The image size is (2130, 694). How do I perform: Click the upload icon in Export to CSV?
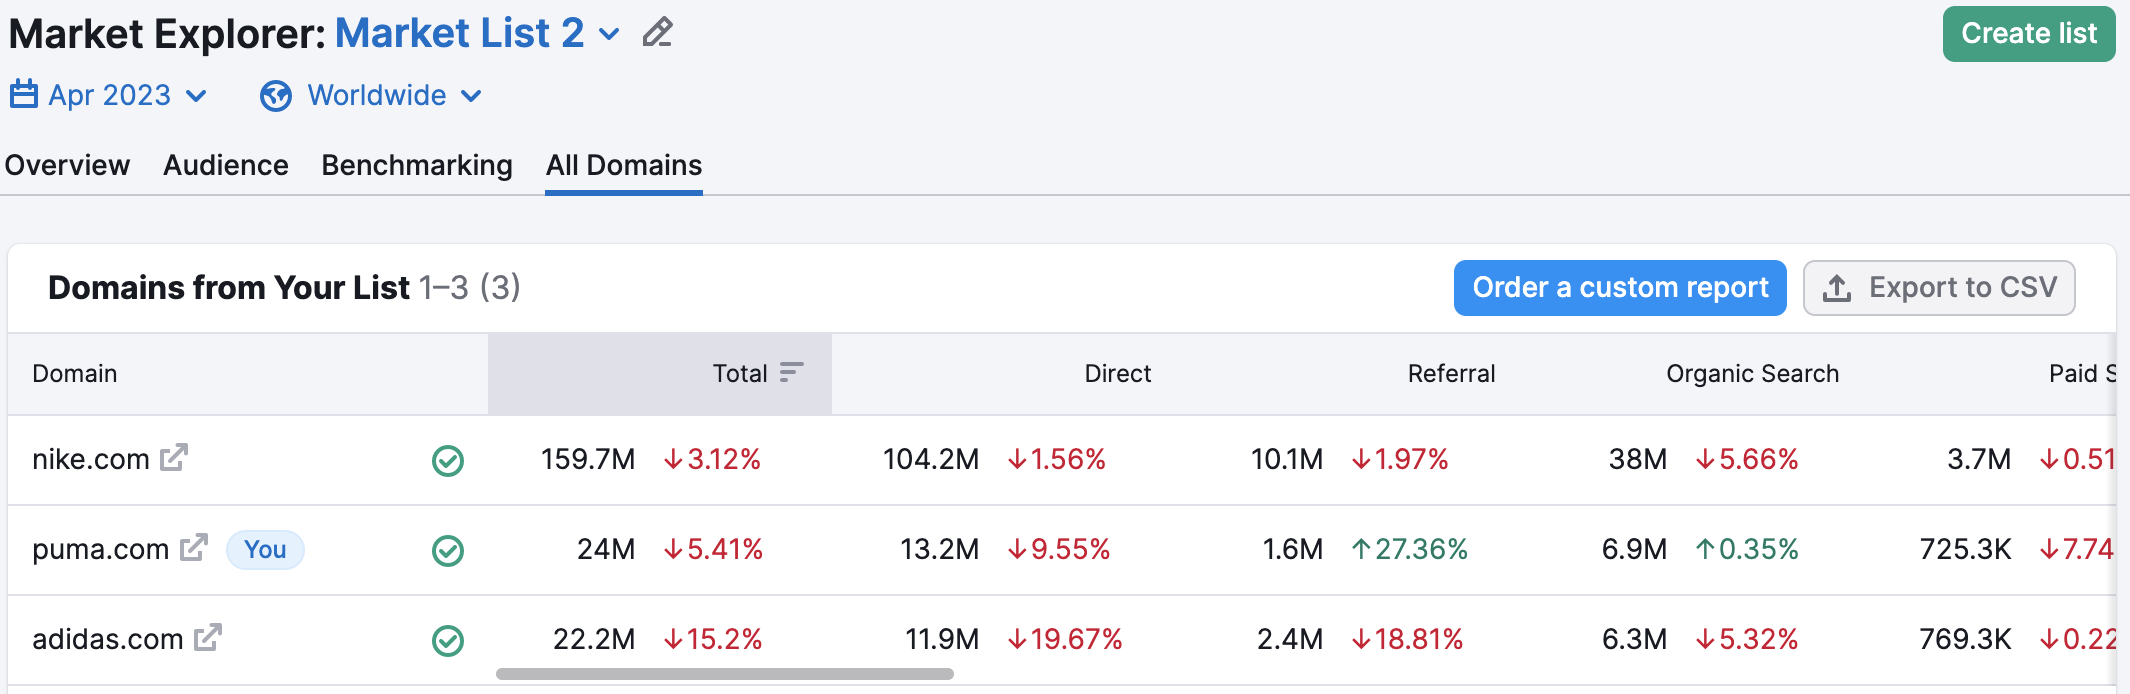tap(1837, 288)
